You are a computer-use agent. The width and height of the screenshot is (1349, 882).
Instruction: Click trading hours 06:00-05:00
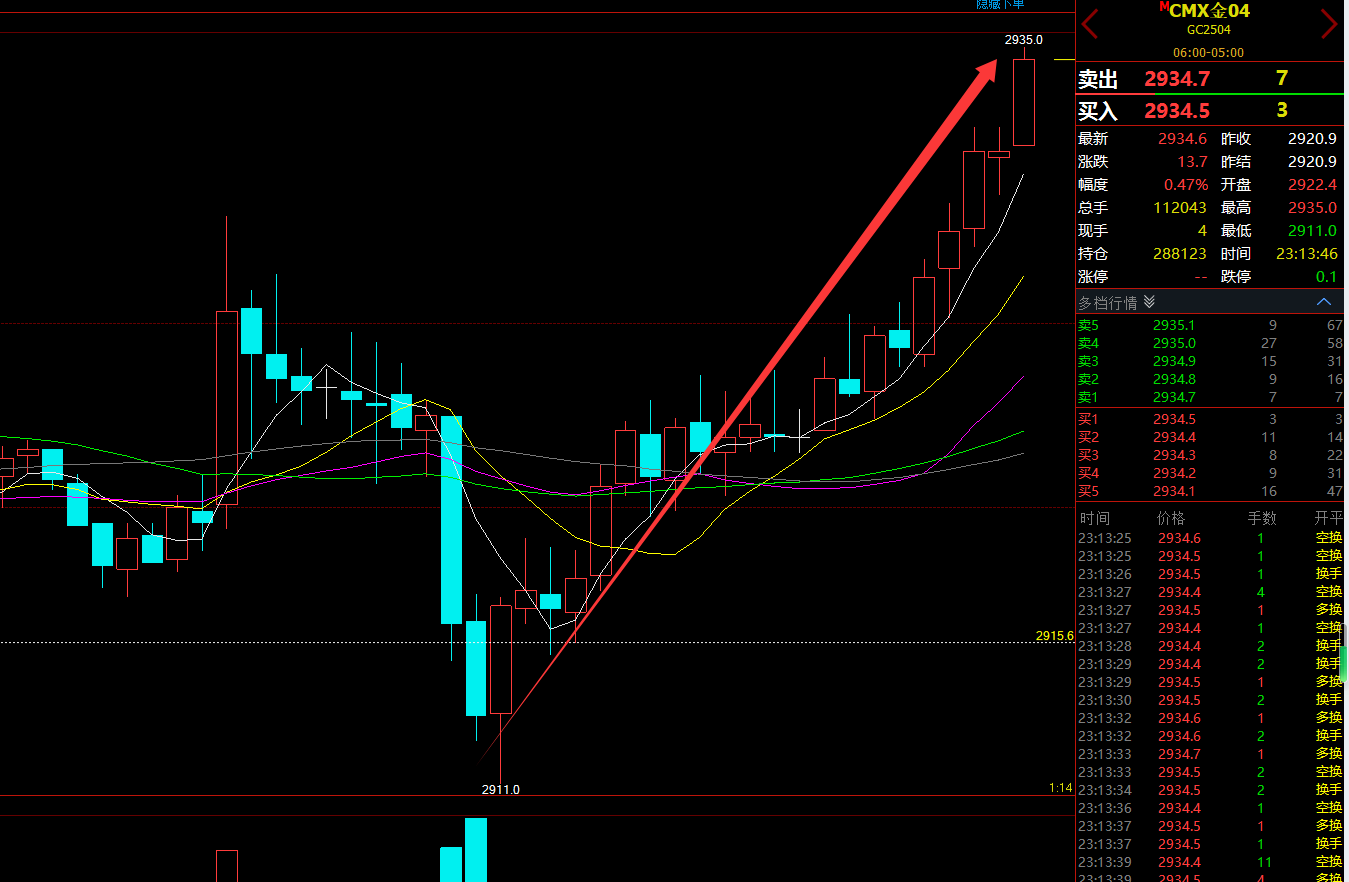click(1208, 52)
